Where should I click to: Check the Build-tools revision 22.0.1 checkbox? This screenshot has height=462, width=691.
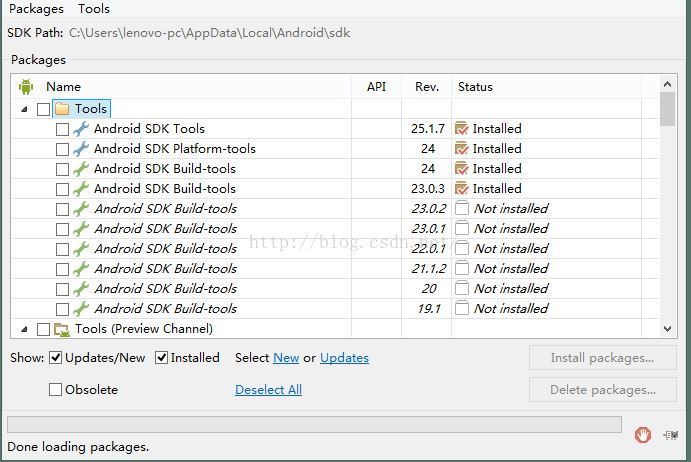point(62,249)
